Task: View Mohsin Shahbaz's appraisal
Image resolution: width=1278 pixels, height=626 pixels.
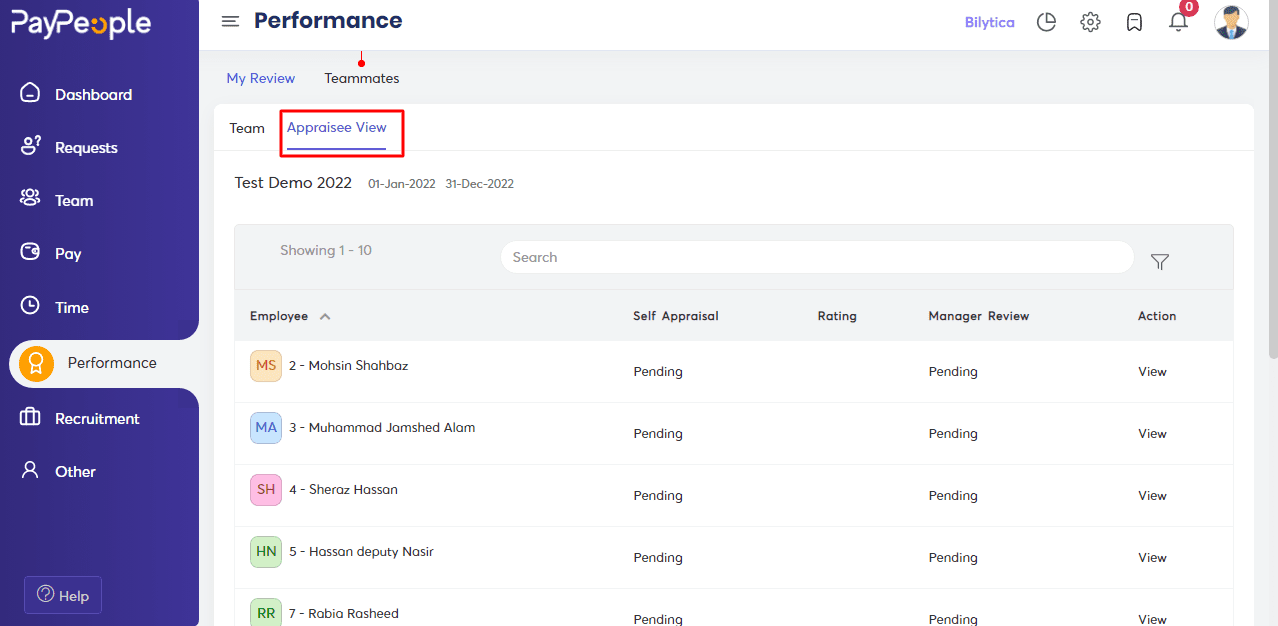Action: click(1152, 371)
